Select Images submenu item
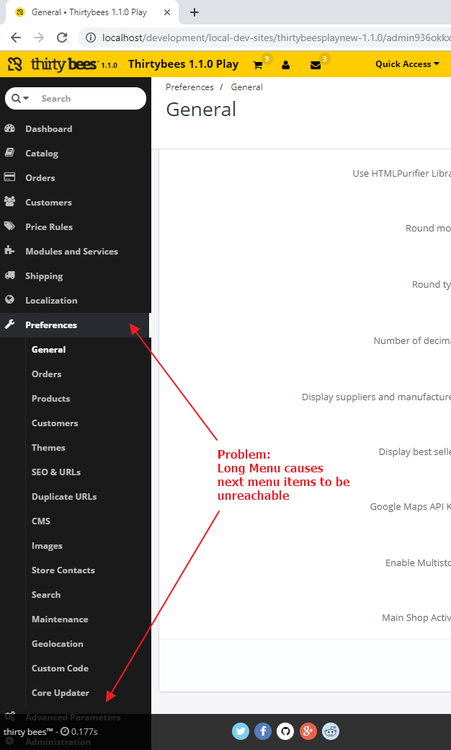451x750 pixels. click(47, 545)
